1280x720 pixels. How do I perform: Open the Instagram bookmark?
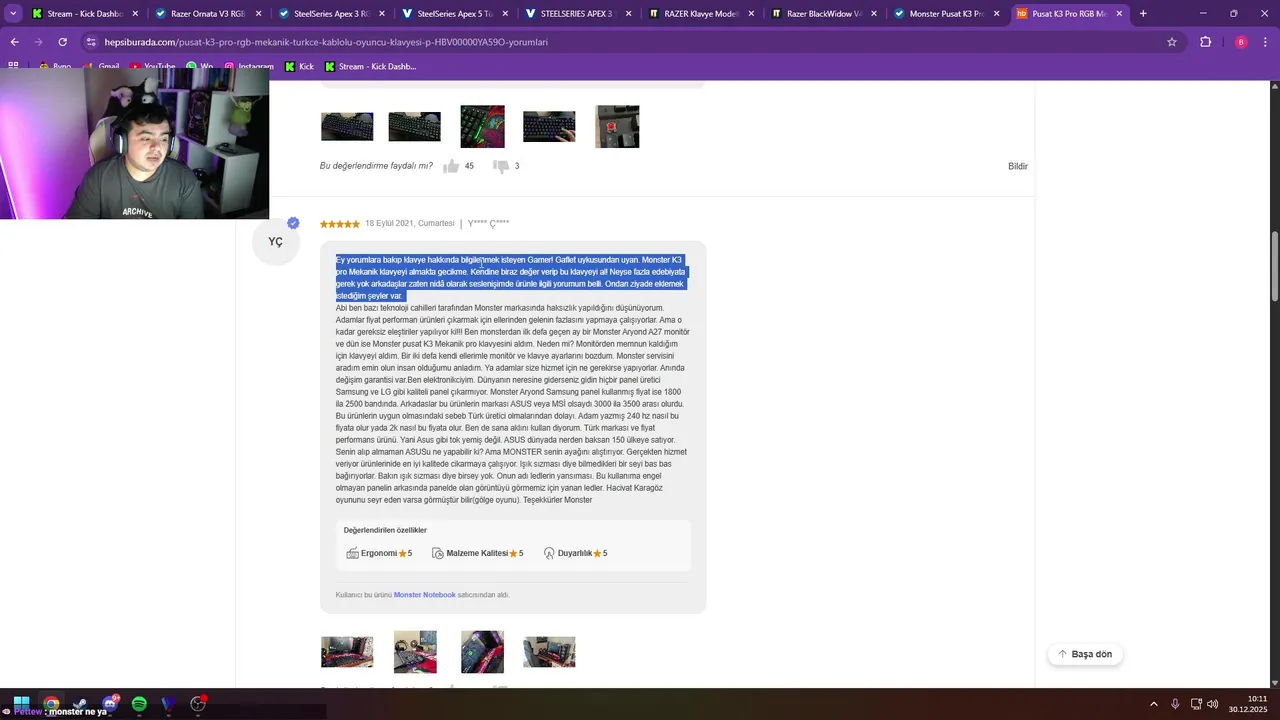(x=249, y=67)
